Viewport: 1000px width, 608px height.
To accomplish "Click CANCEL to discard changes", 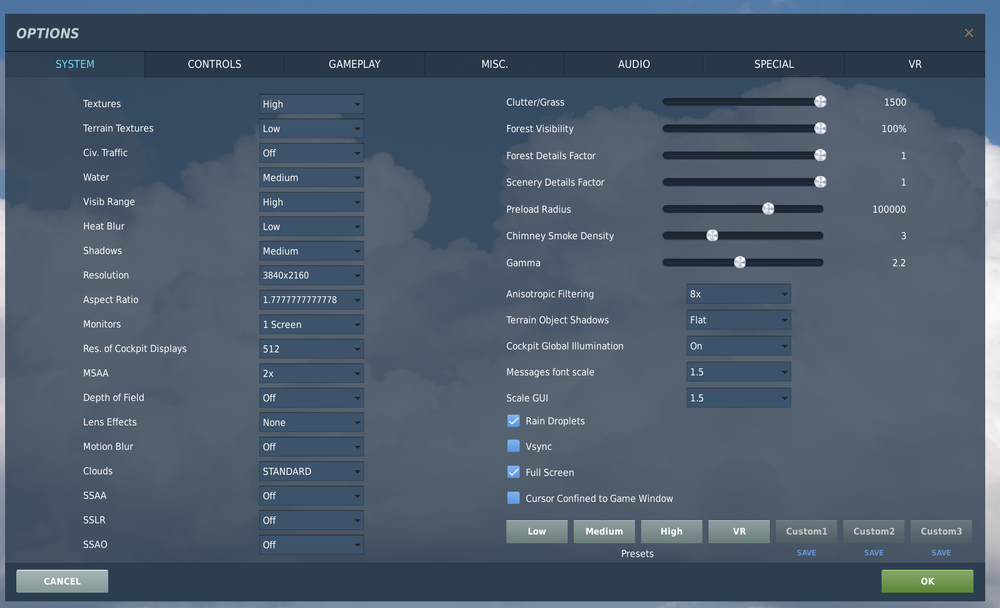I will pyautogui.click(x=61, y=580).
